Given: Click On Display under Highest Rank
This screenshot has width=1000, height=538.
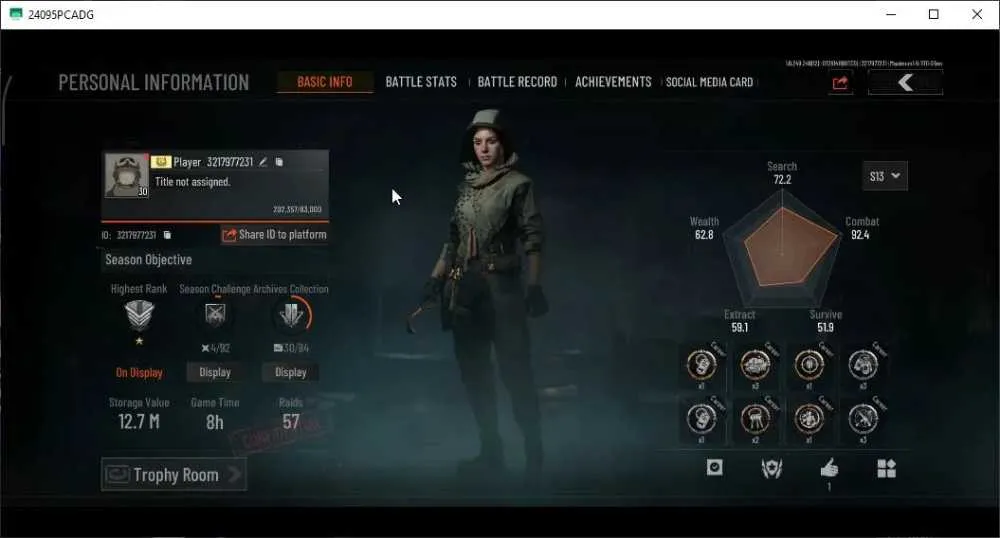Looking at the screenshot, I should coord(139,372).
